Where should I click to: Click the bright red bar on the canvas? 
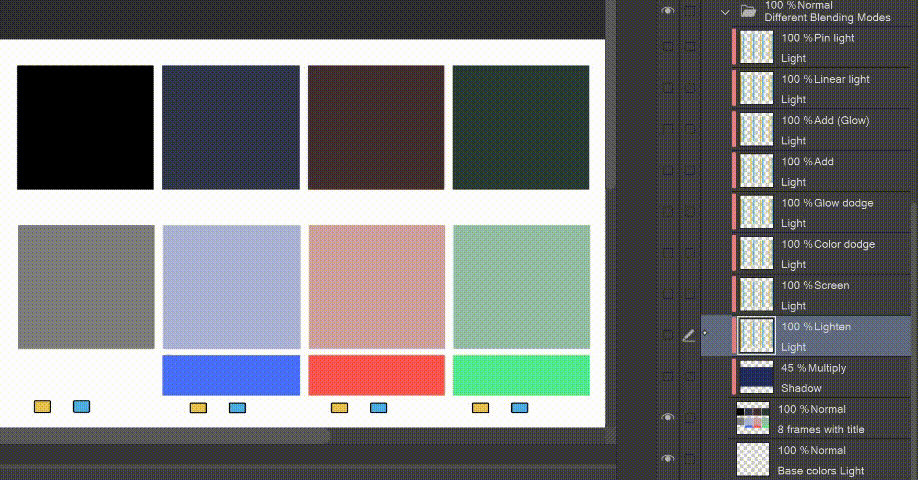376,375
